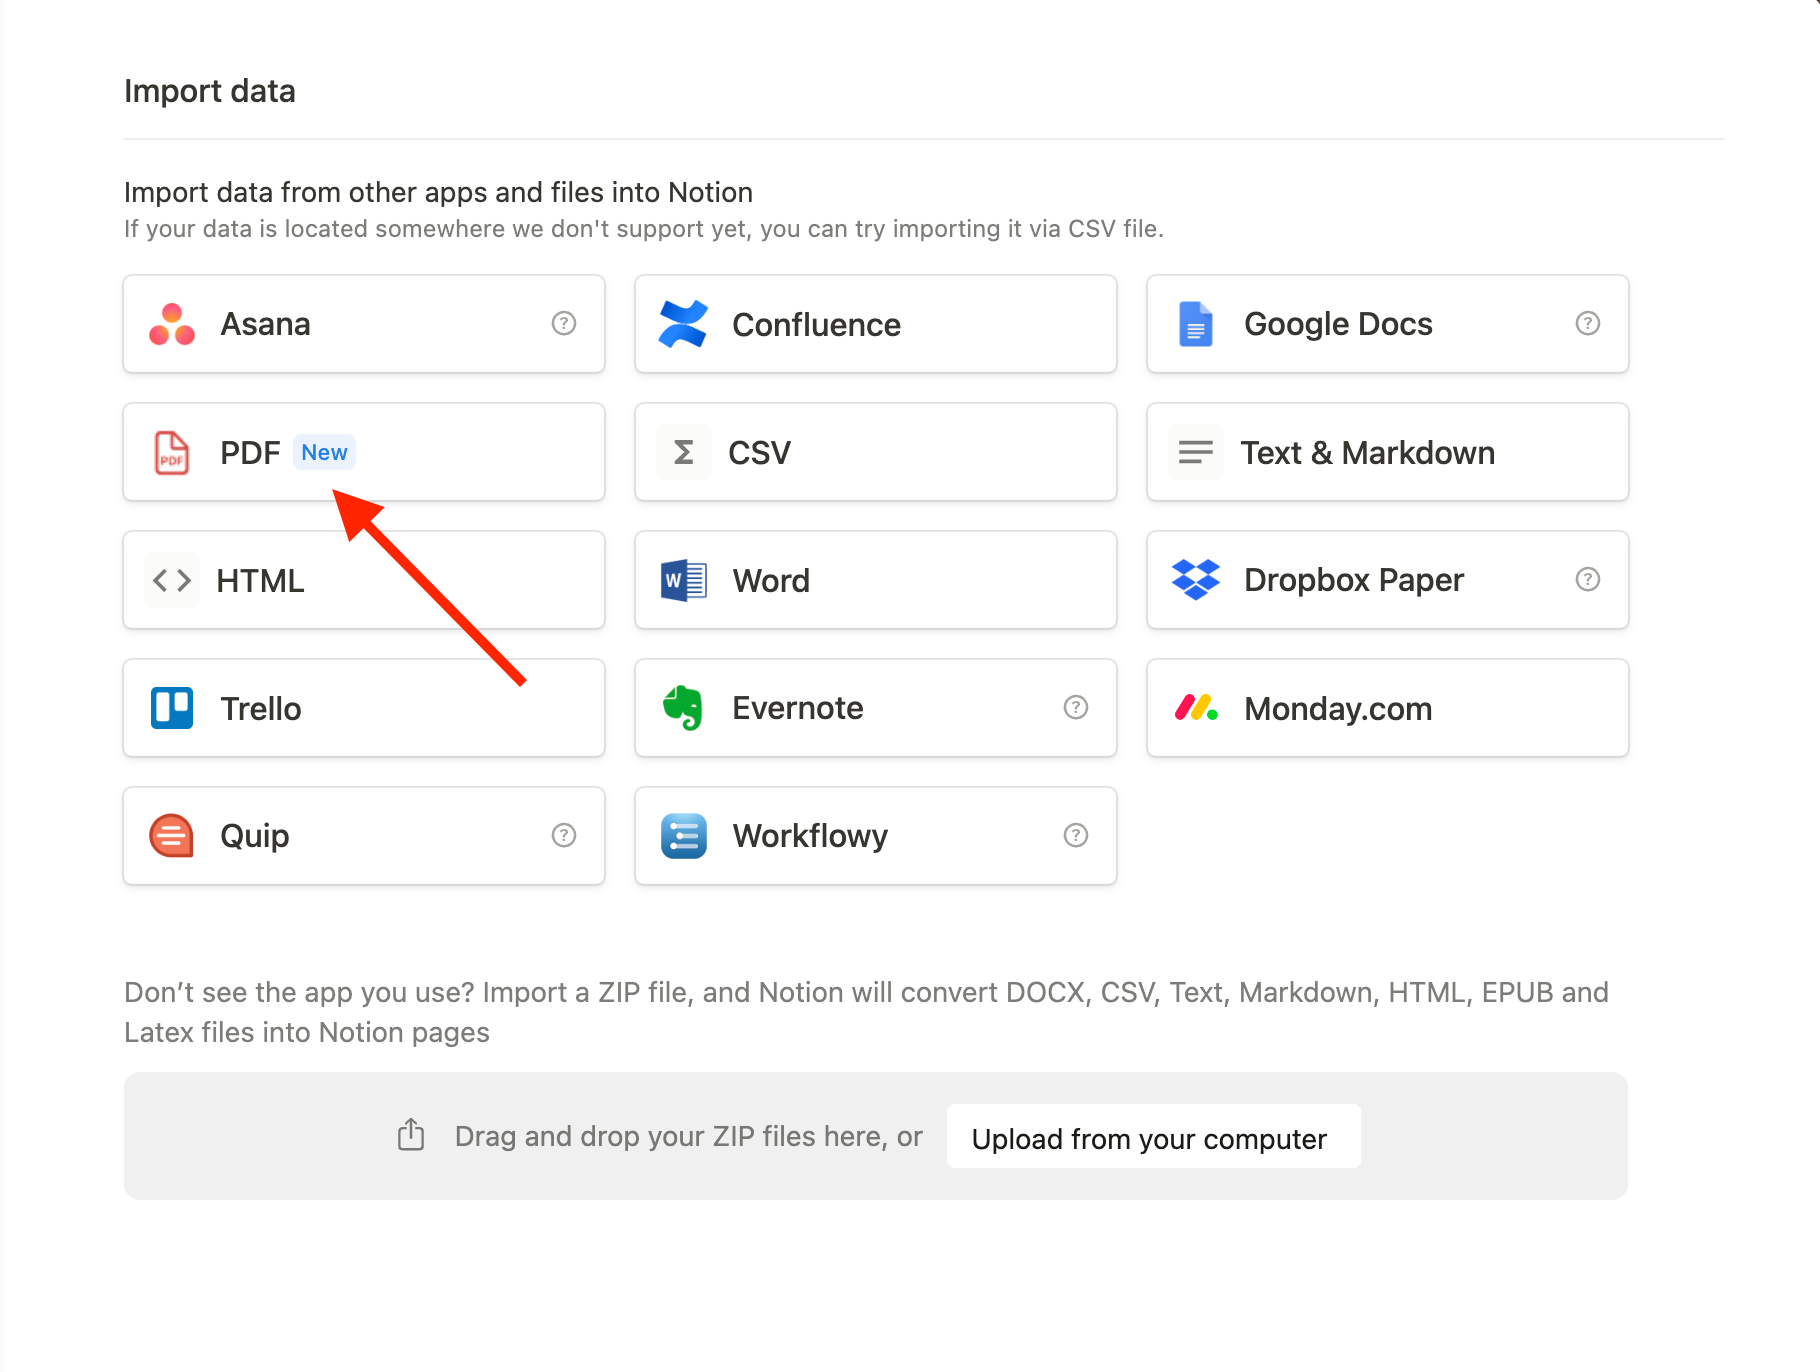Open help for Asana import

click(x=564, y=323)
